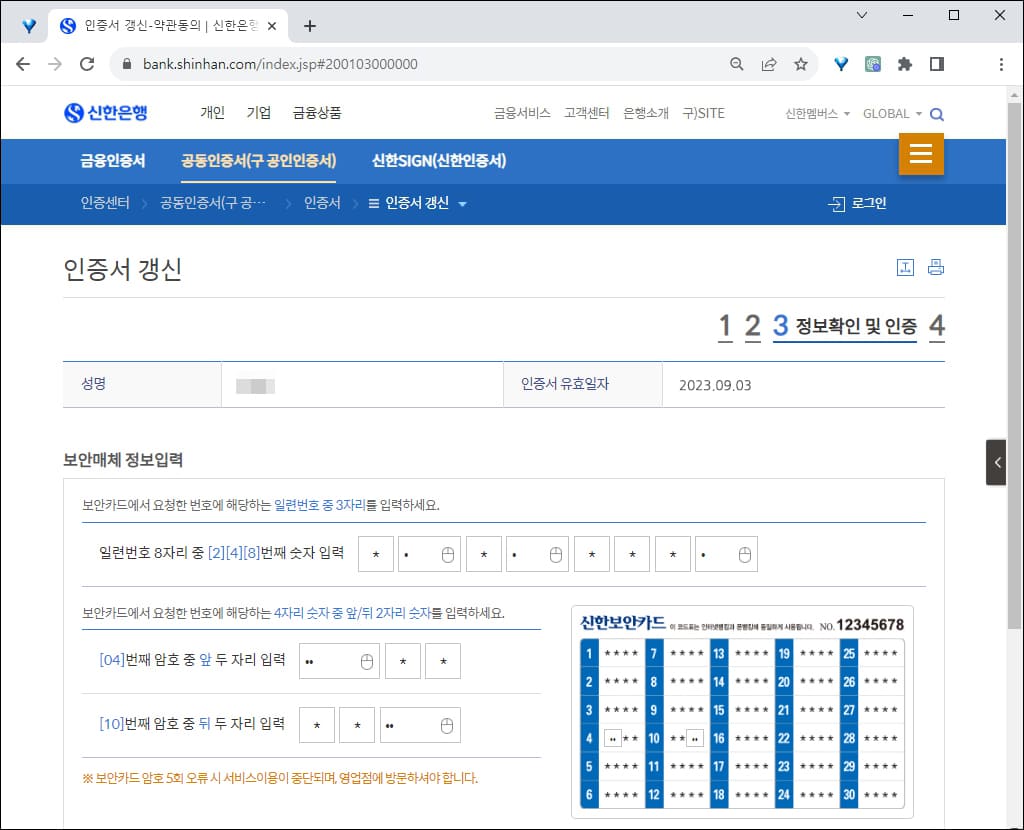
Task: Click the text size adjustment icon
Action: coord(906,267)
